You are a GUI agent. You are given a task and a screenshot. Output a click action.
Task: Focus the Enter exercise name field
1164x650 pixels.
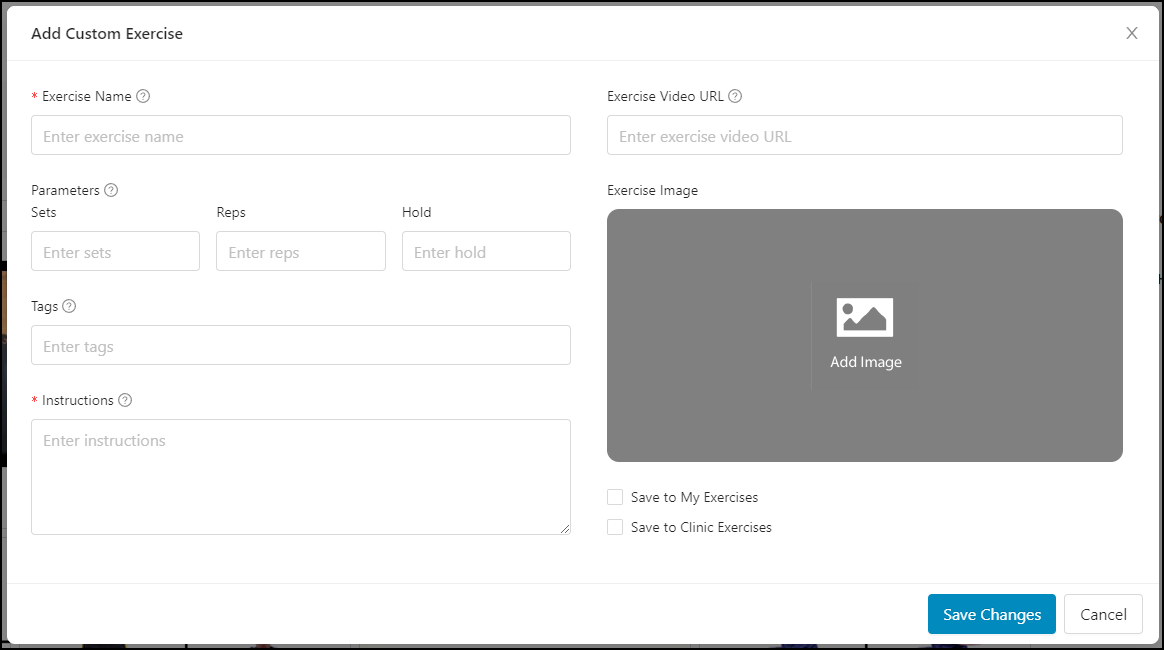pyautogui.click(x=300, y=135)
